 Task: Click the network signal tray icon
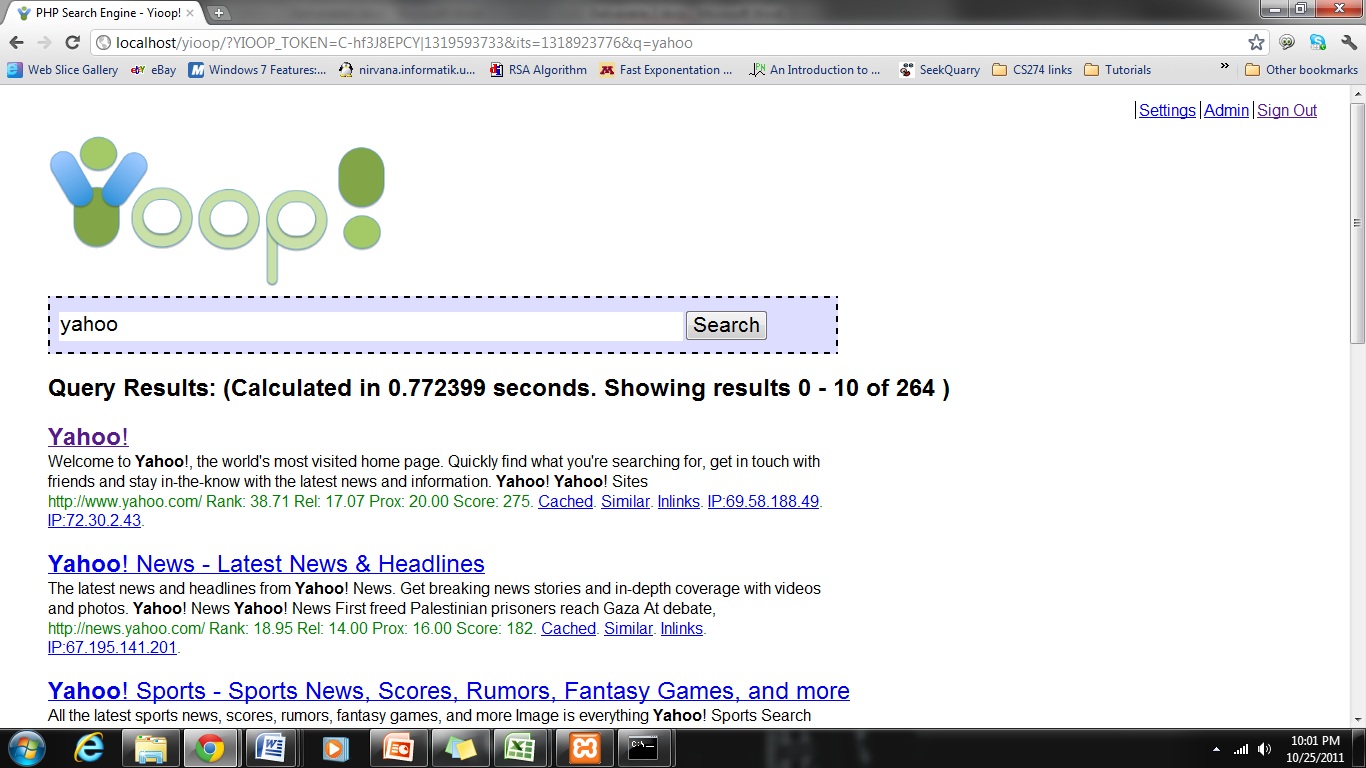click(1241, 749)
